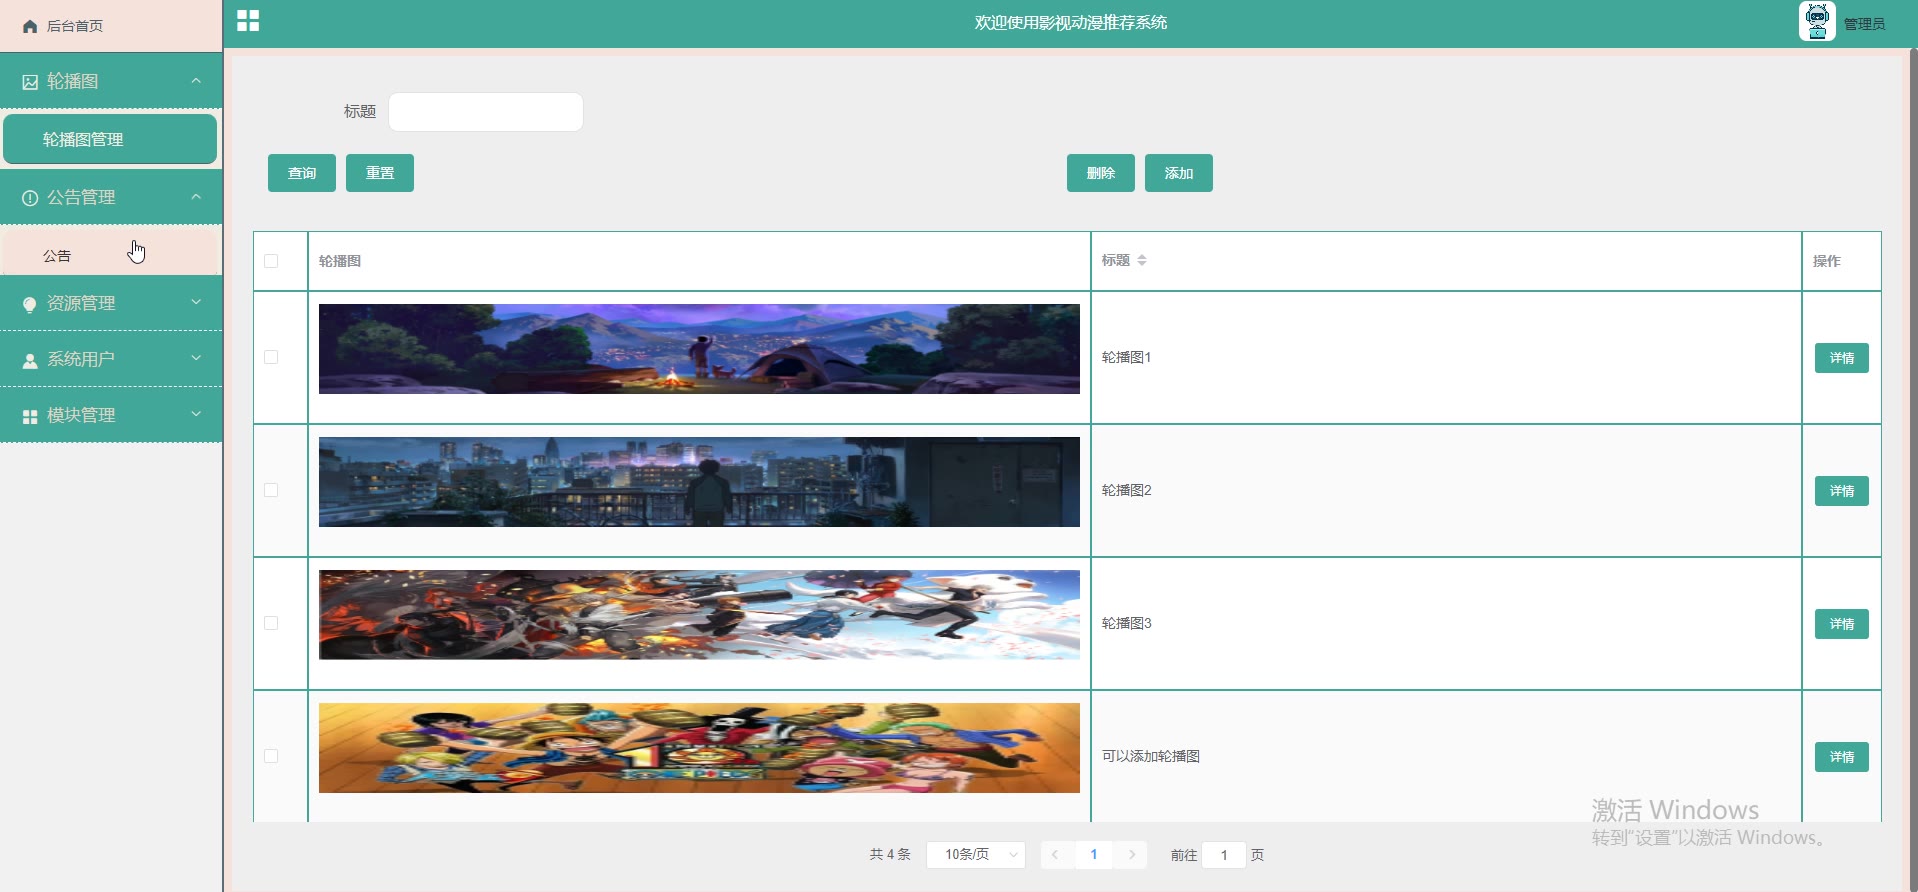Click the 轮播图2 title text
The height and width of the screenshot is (892, 1918).
tap(1127, 490)
